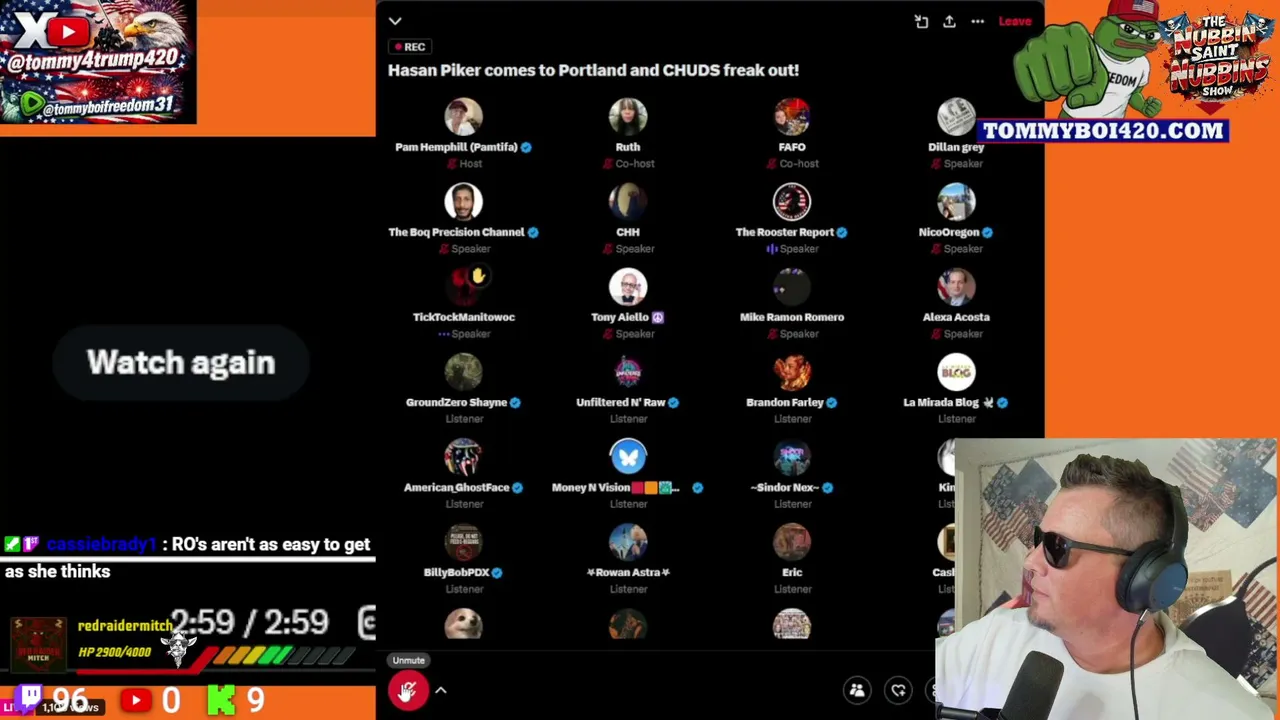Collapse the Space with the top-left chevron
The width and height of the screenshot is (1280, 720).
[x=395, y=21]
